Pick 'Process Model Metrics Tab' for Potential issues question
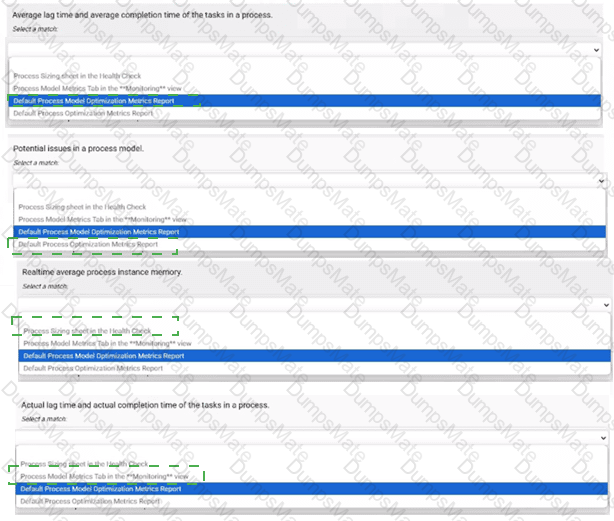 tap(102, 219)
